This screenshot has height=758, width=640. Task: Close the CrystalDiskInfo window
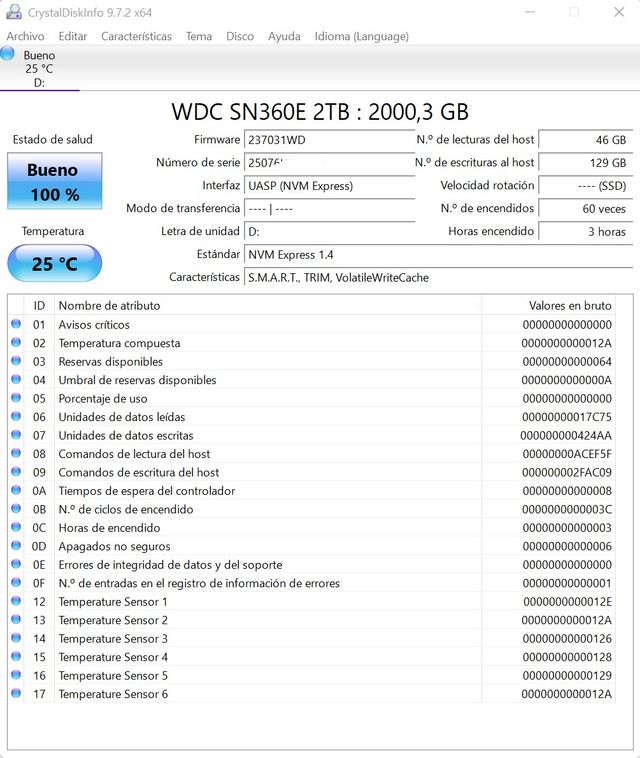tap(619, 12)
